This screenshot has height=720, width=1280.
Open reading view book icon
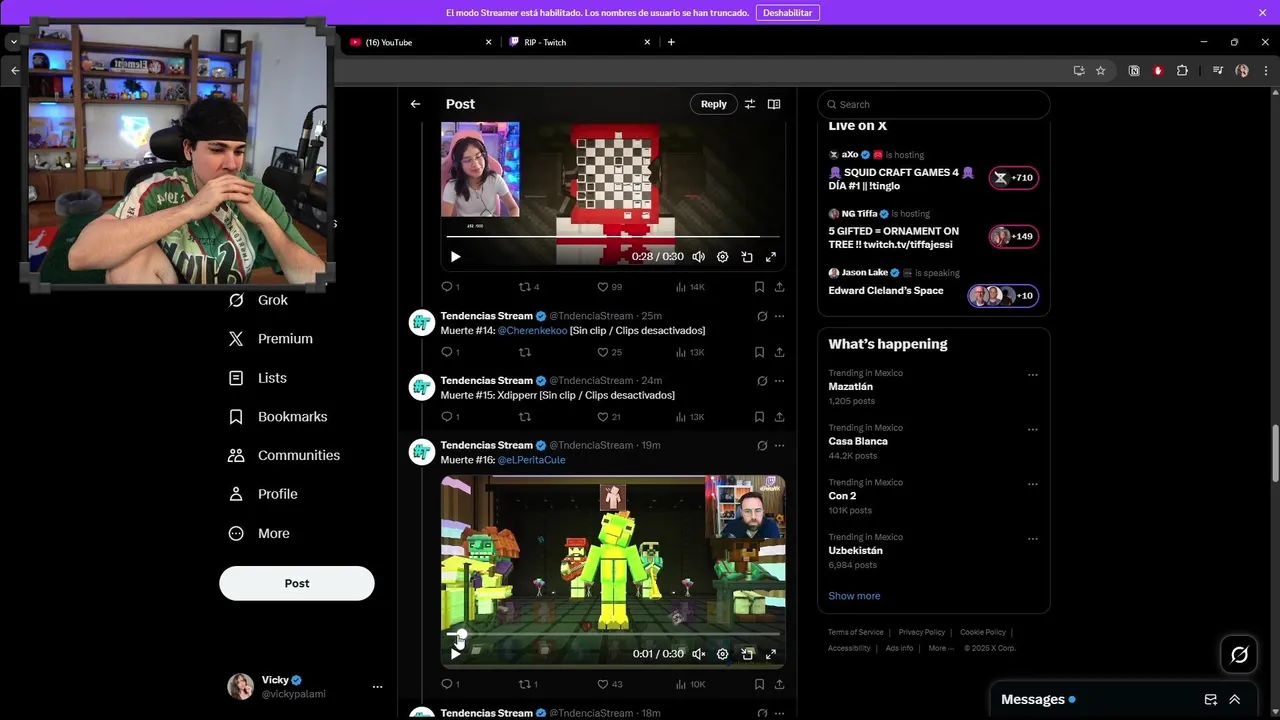(x=774, y=104)
